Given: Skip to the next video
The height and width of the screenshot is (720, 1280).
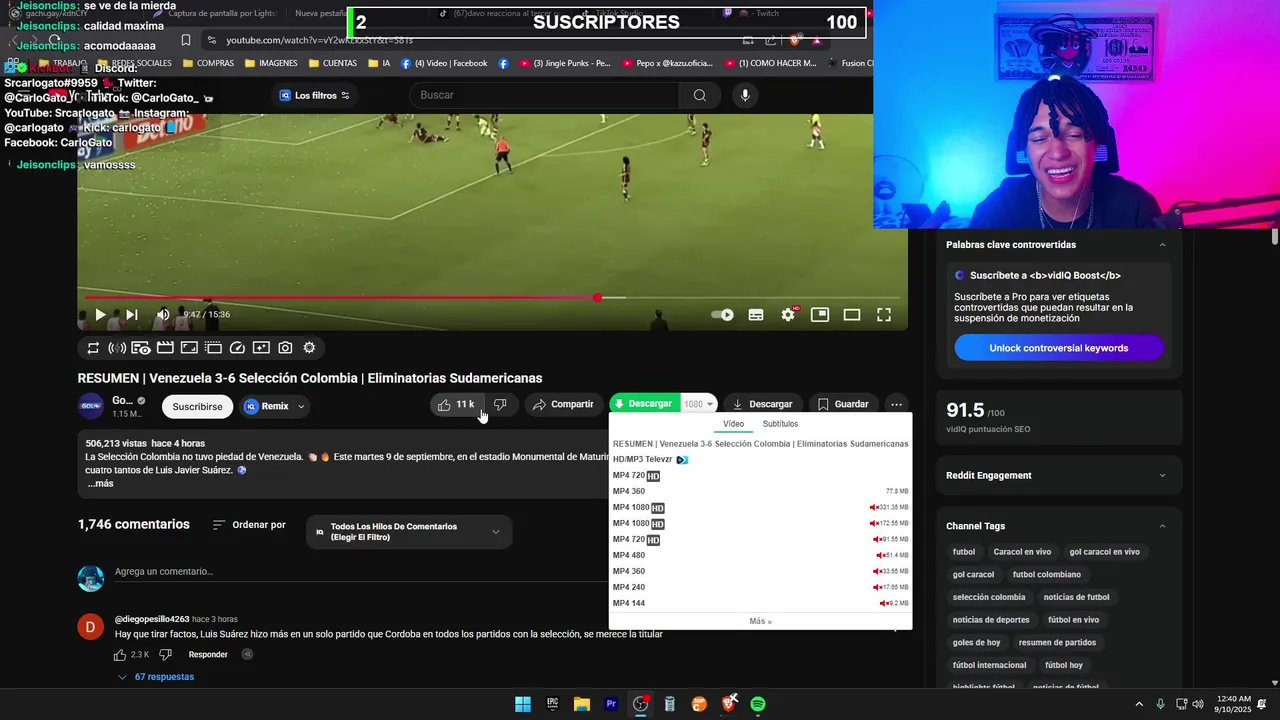Looking at the screenshot, I should (x=131, y=314).
